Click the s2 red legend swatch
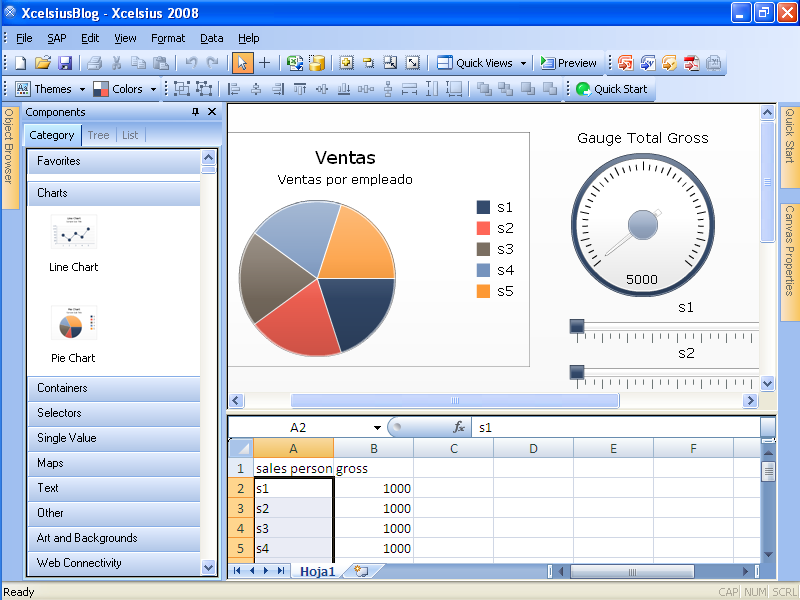800x600 pixels. pos(483,228)
